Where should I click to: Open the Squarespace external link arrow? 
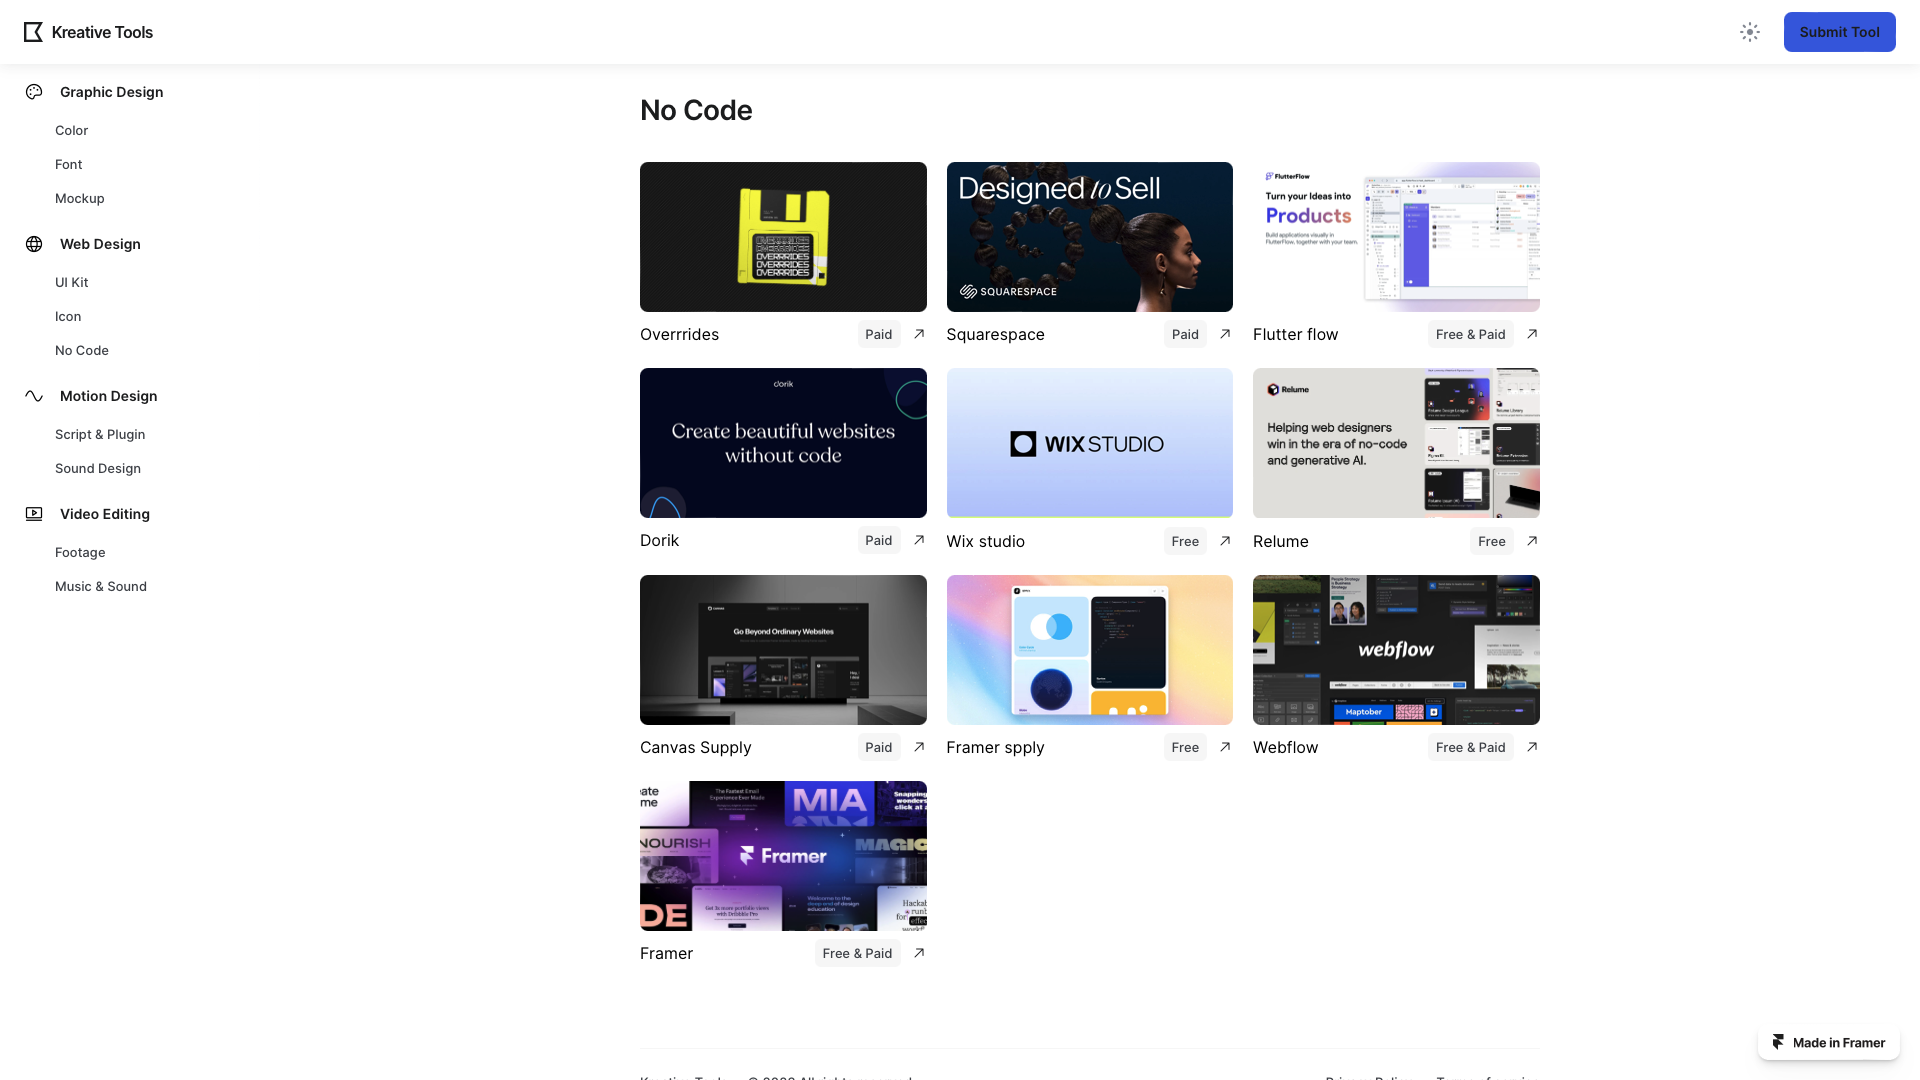[1225, 334]
